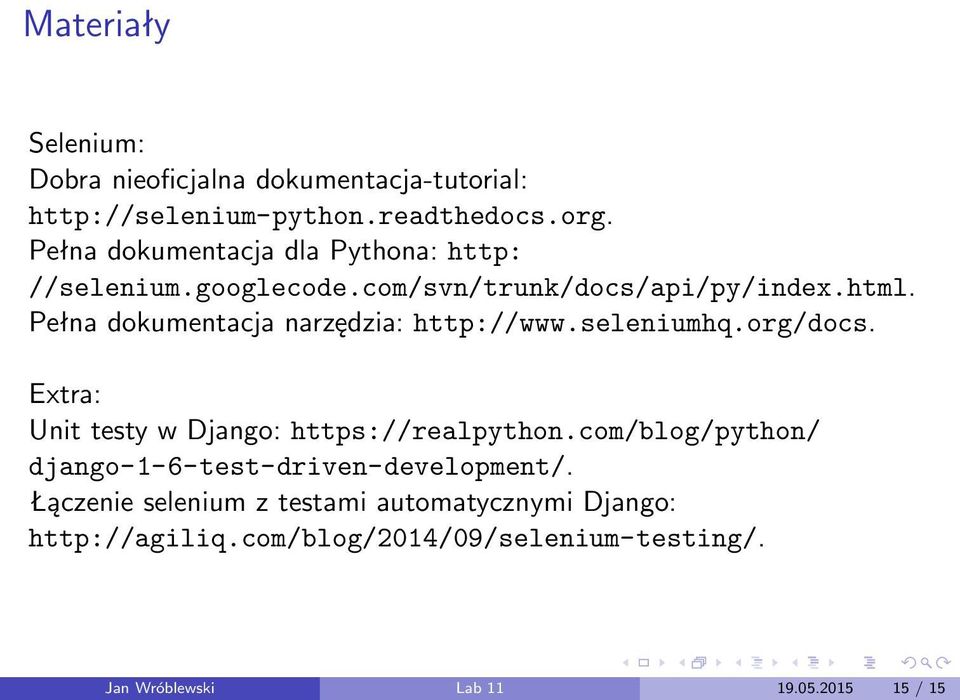The height and width of the screenshot is (700, 960).
Task: Click the previous section arrow
Action: coord(795,663)
